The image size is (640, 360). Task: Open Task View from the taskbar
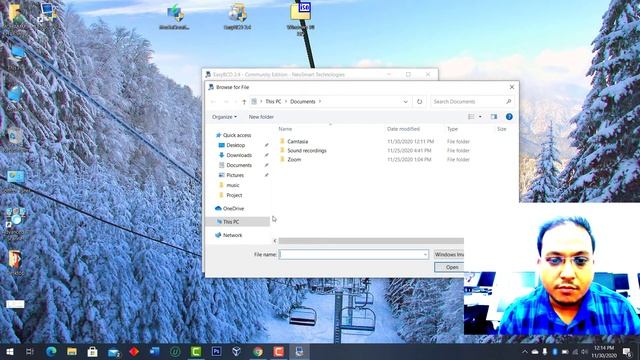[30, 351]
